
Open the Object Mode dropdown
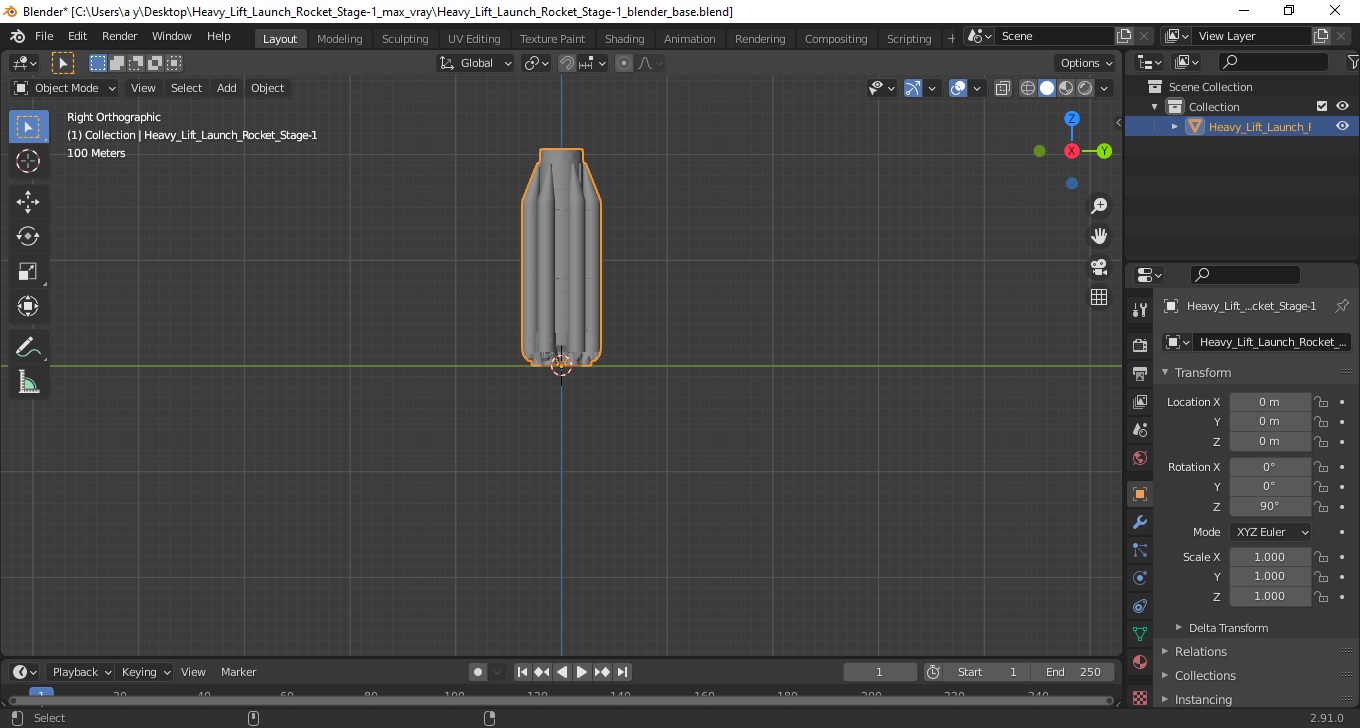[x=65, y=88]
